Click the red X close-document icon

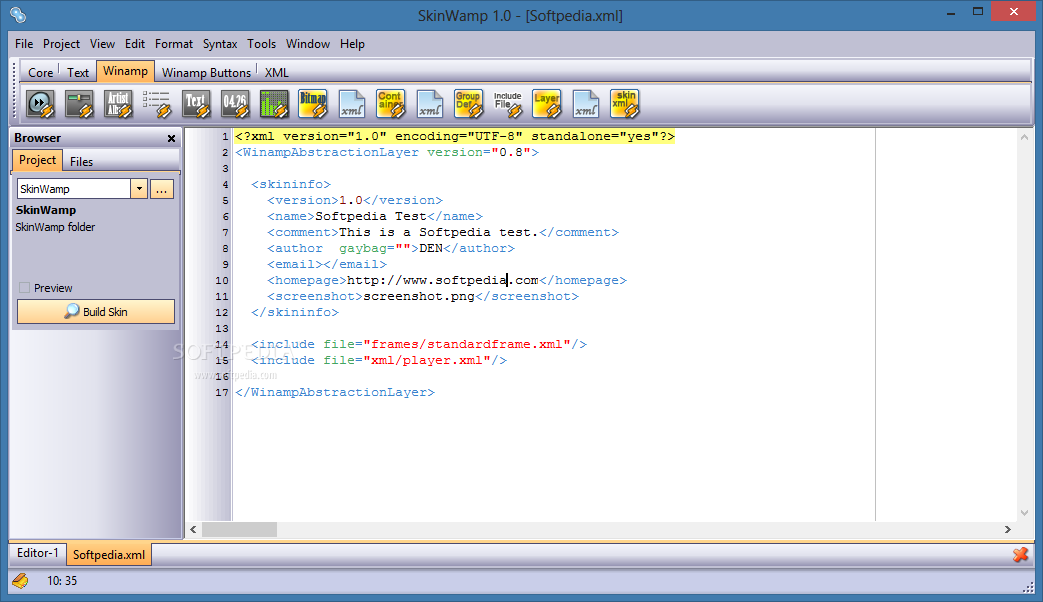(x=1020, y=554)
